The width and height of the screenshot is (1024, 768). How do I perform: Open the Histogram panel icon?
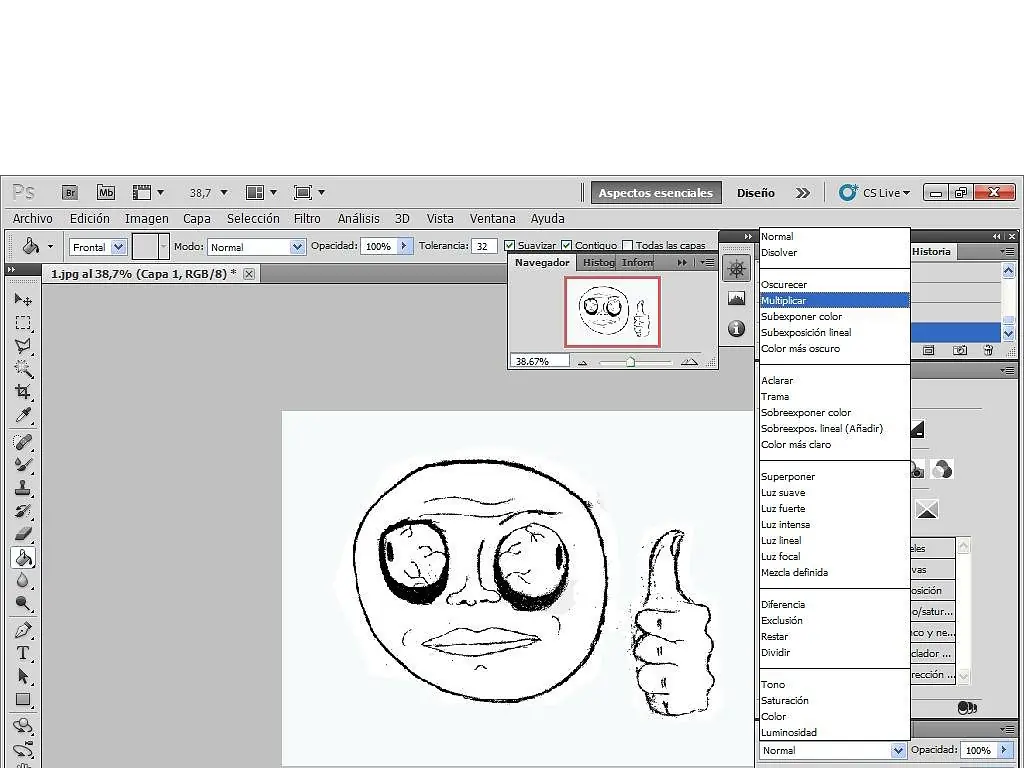[x=736, y=299]
